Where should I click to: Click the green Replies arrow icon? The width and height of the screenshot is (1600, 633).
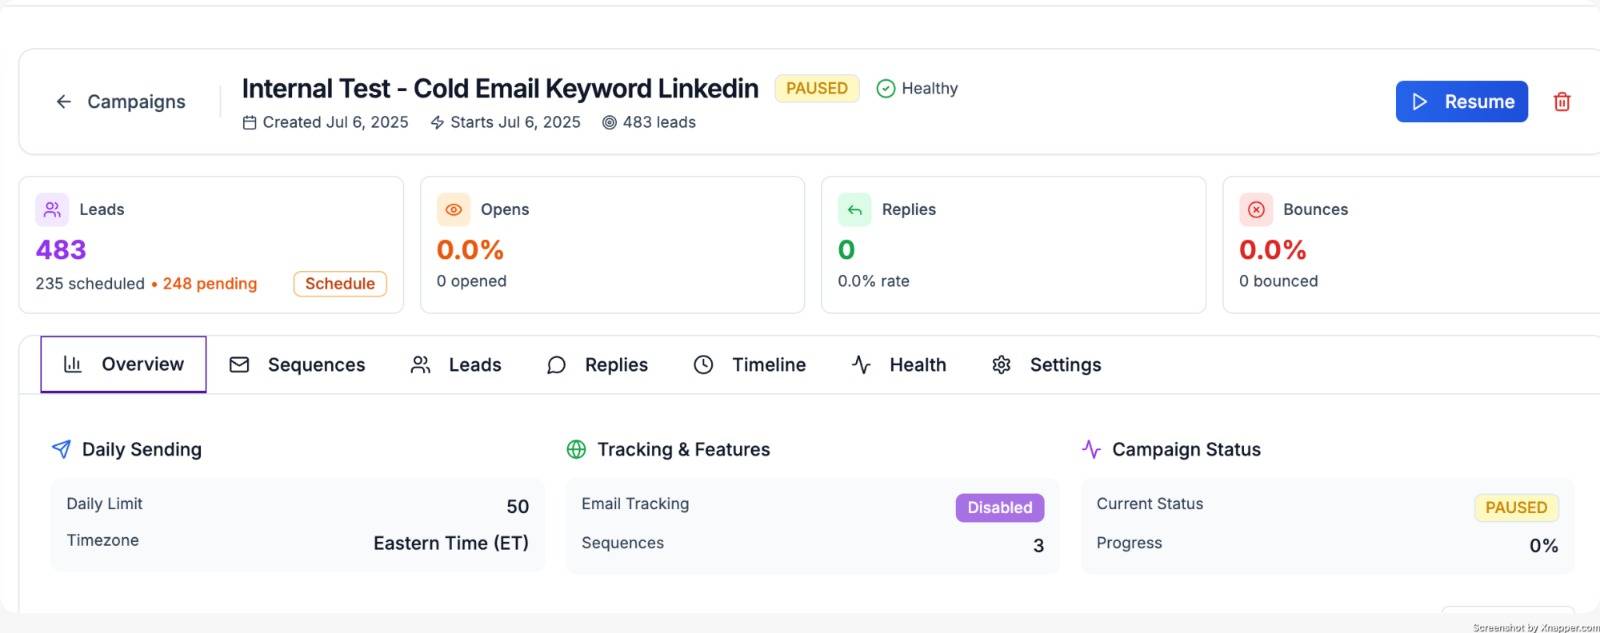(854, 210)
